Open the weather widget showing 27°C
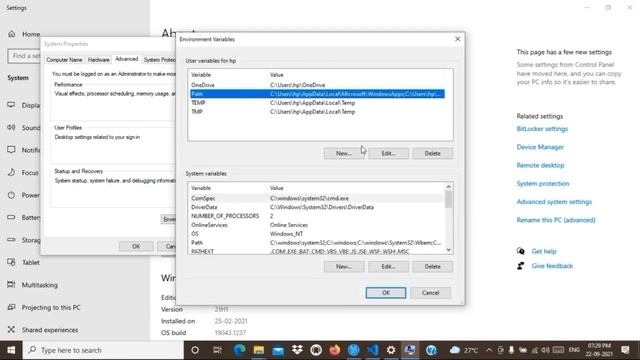 click(464, 350)
